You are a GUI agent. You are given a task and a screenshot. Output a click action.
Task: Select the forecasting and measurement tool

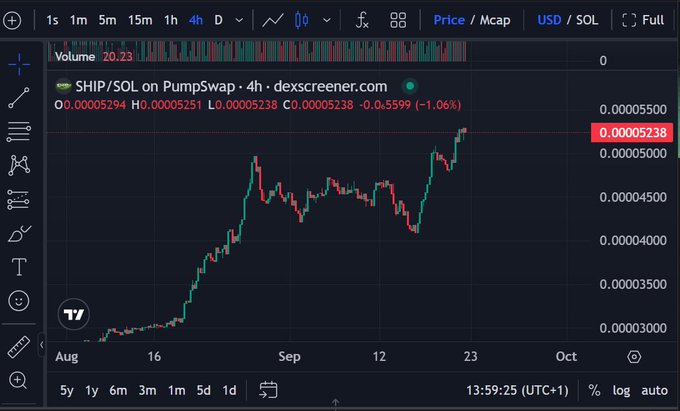pos(19,200)
